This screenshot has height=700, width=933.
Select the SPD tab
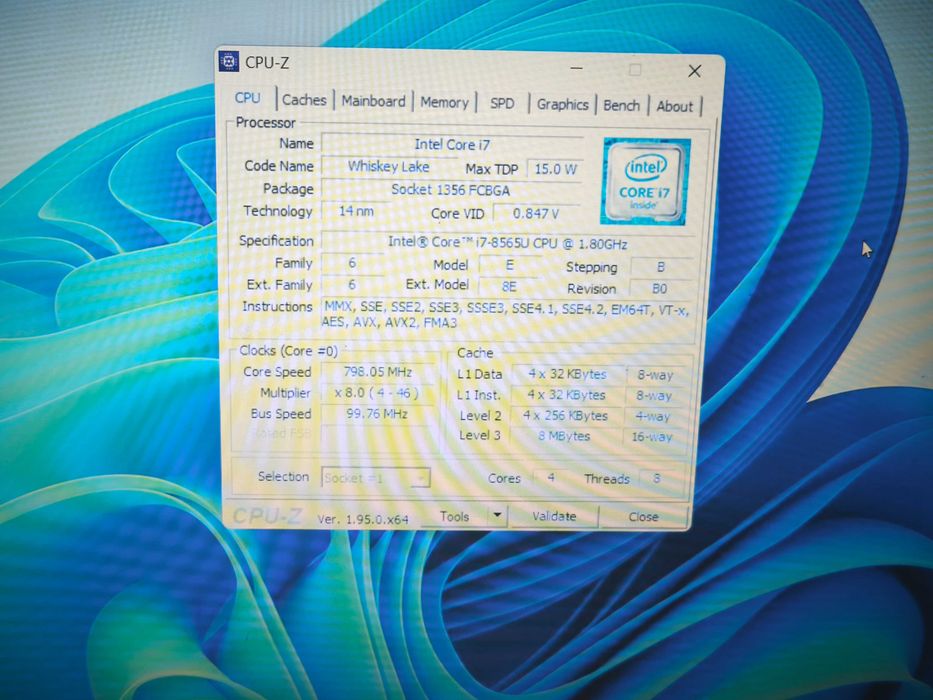tap(502, 104)
